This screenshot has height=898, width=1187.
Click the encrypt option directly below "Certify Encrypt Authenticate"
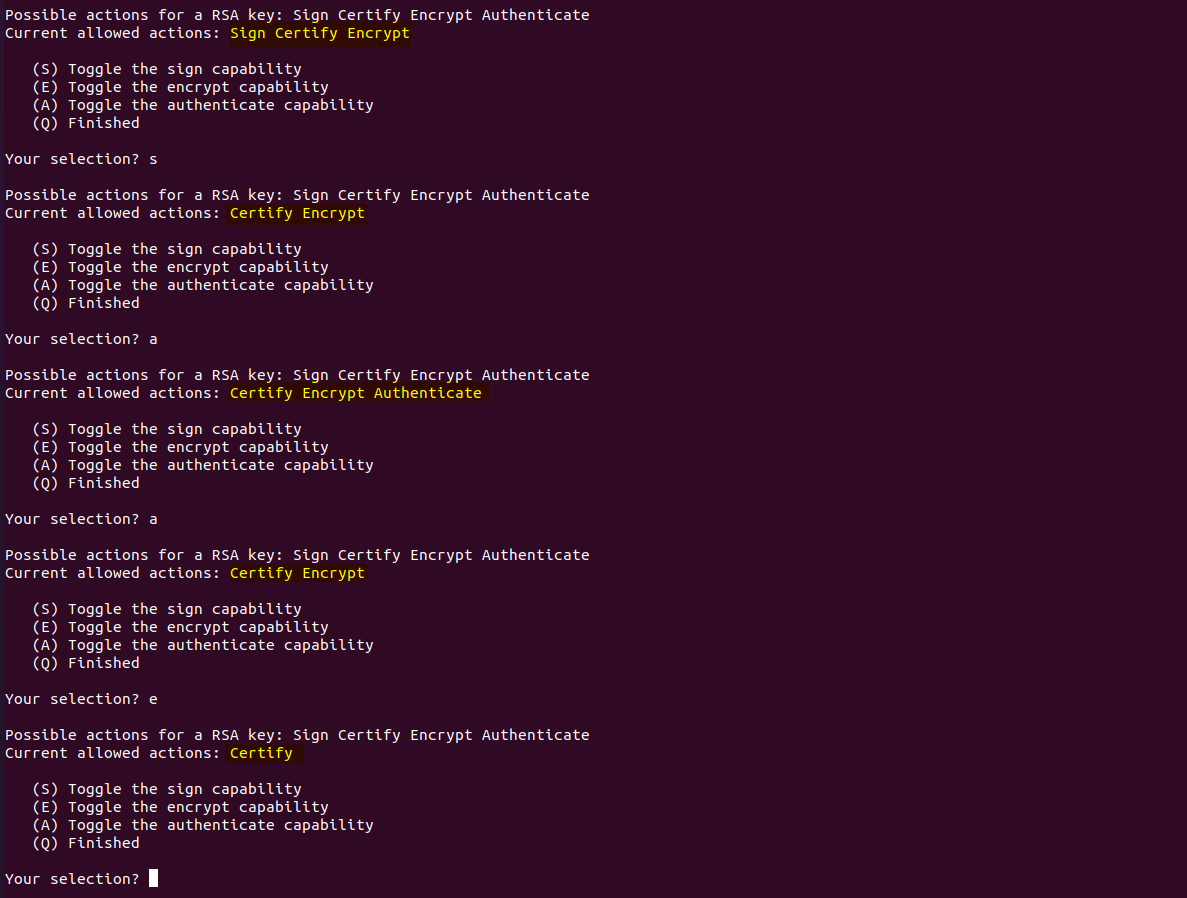[x=180, y=447]
